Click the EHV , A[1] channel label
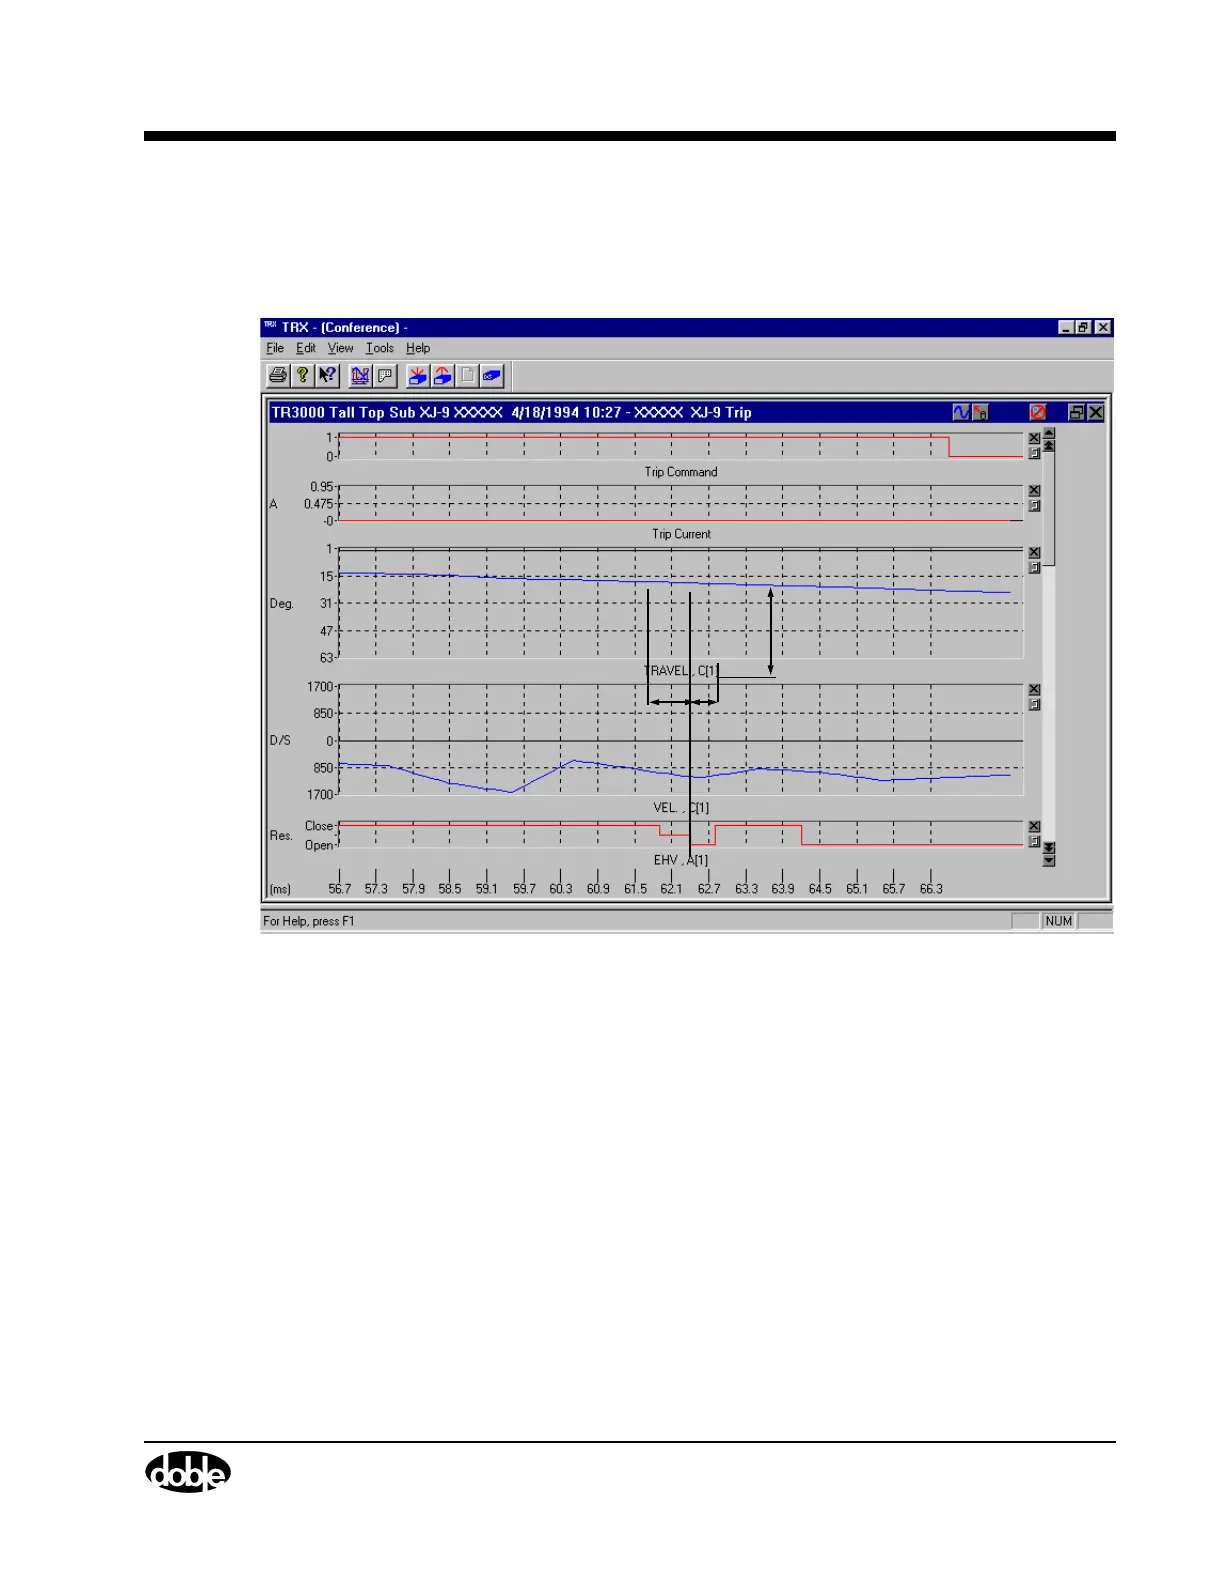This screenshot has height=1584, width=1224. (681, 860)
